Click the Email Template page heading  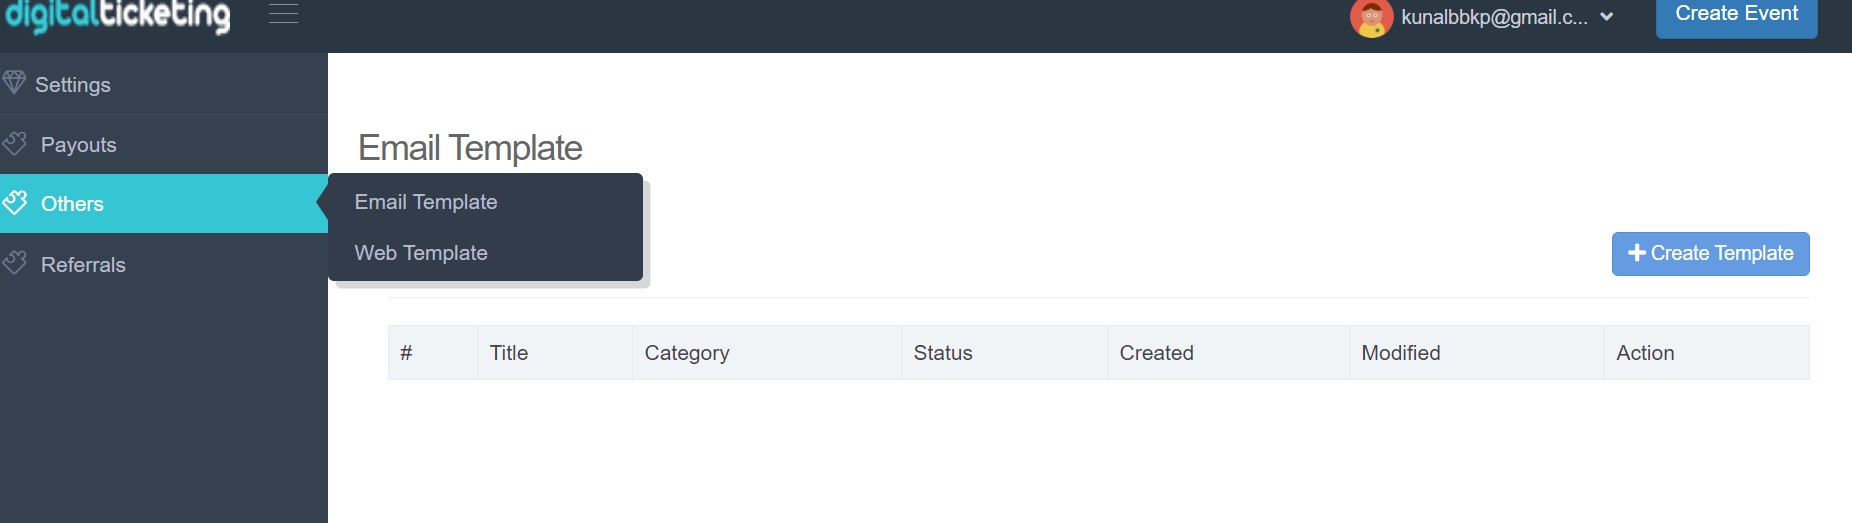point(470,148)
